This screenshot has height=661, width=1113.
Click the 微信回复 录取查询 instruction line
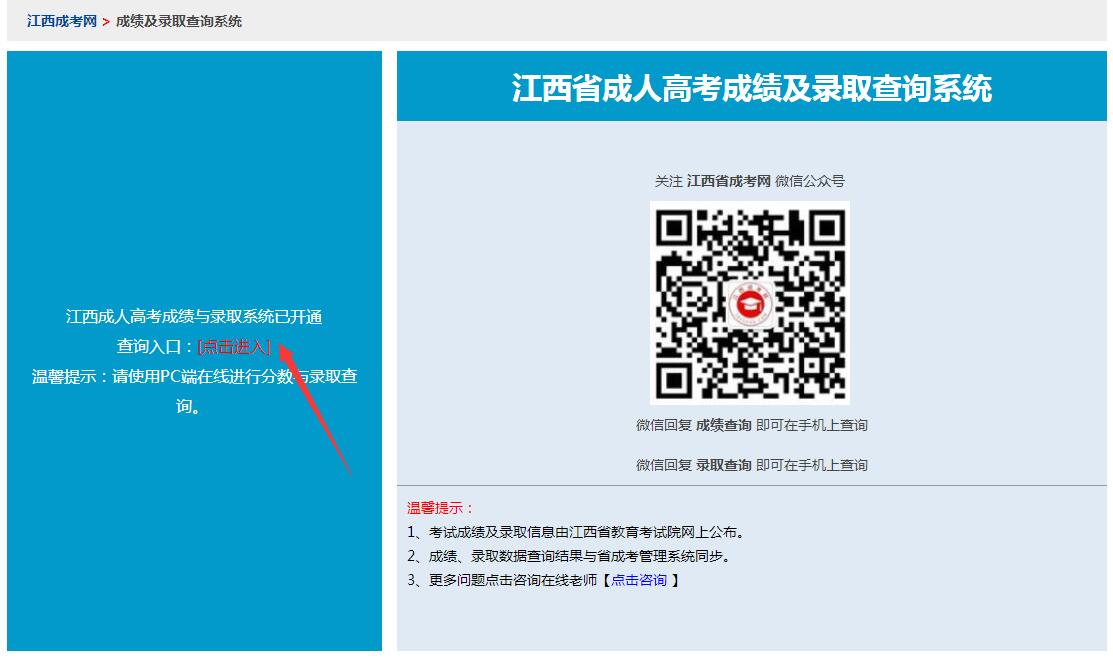(752, 465)
